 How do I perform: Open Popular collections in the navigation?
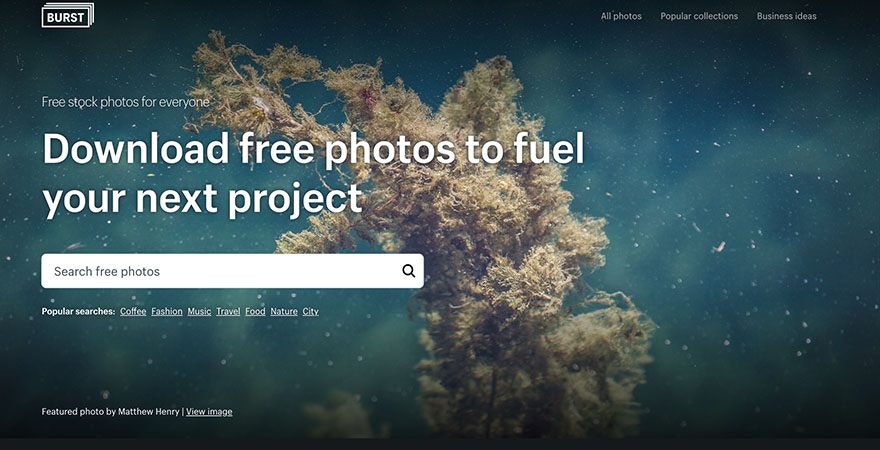click(699, 16)
